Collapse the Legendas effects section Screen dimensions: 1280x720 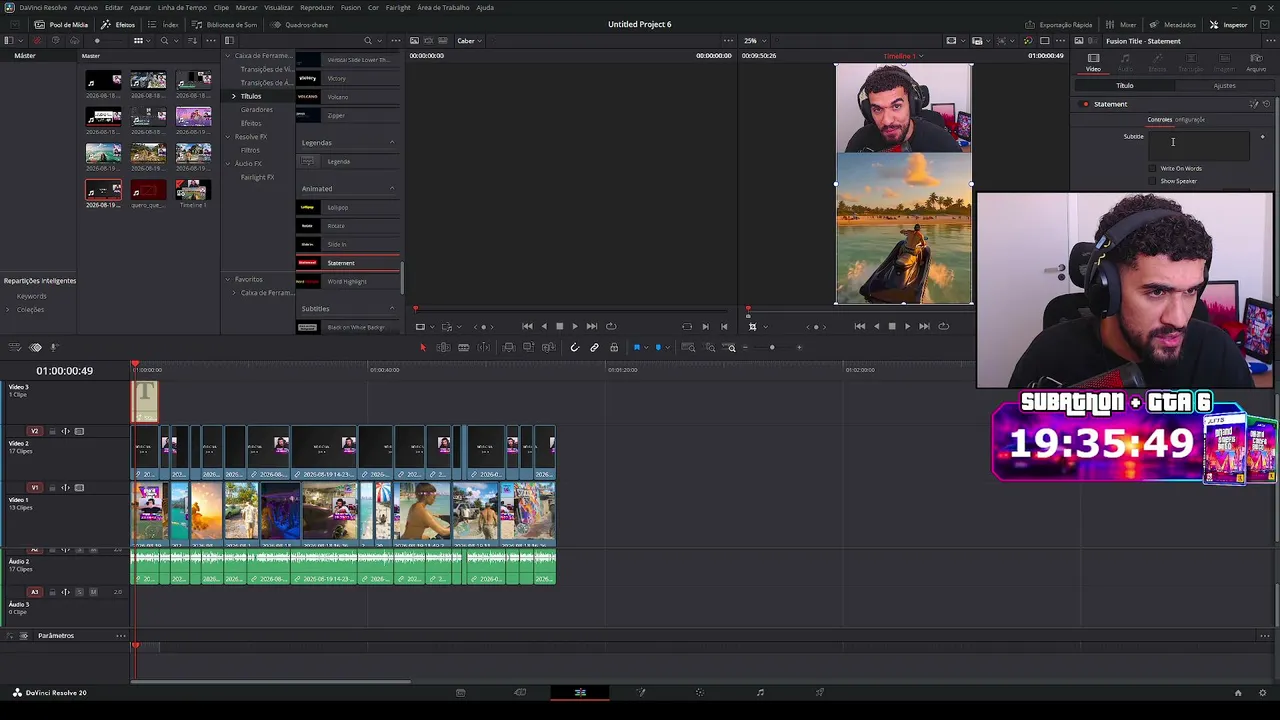[x=392, y=143]
